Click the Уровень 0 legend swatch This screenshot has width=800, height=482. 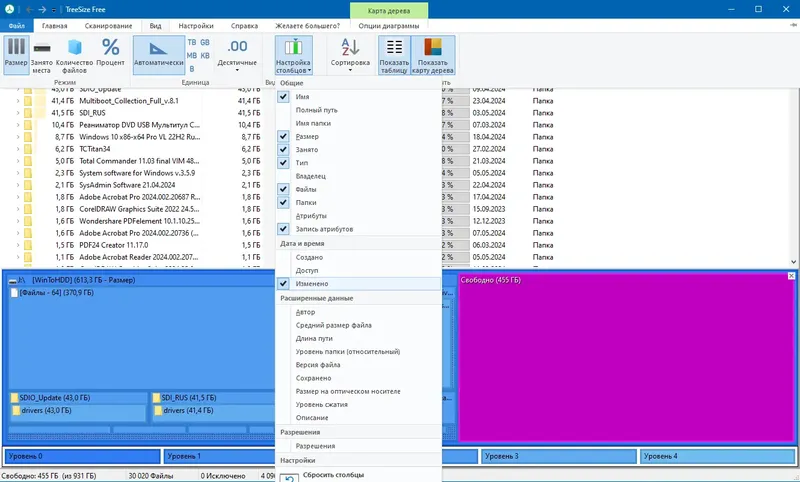point(82,456)
